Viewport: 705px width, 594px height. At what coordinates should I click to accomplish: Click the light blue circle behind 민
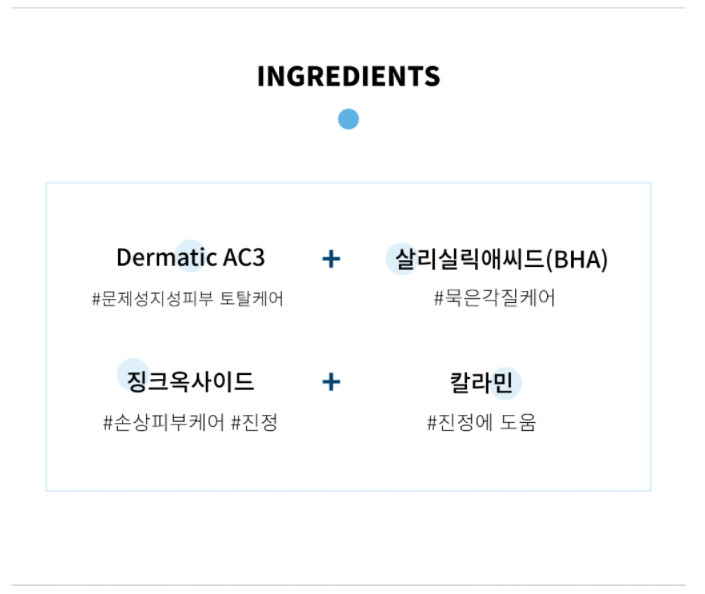505,383
